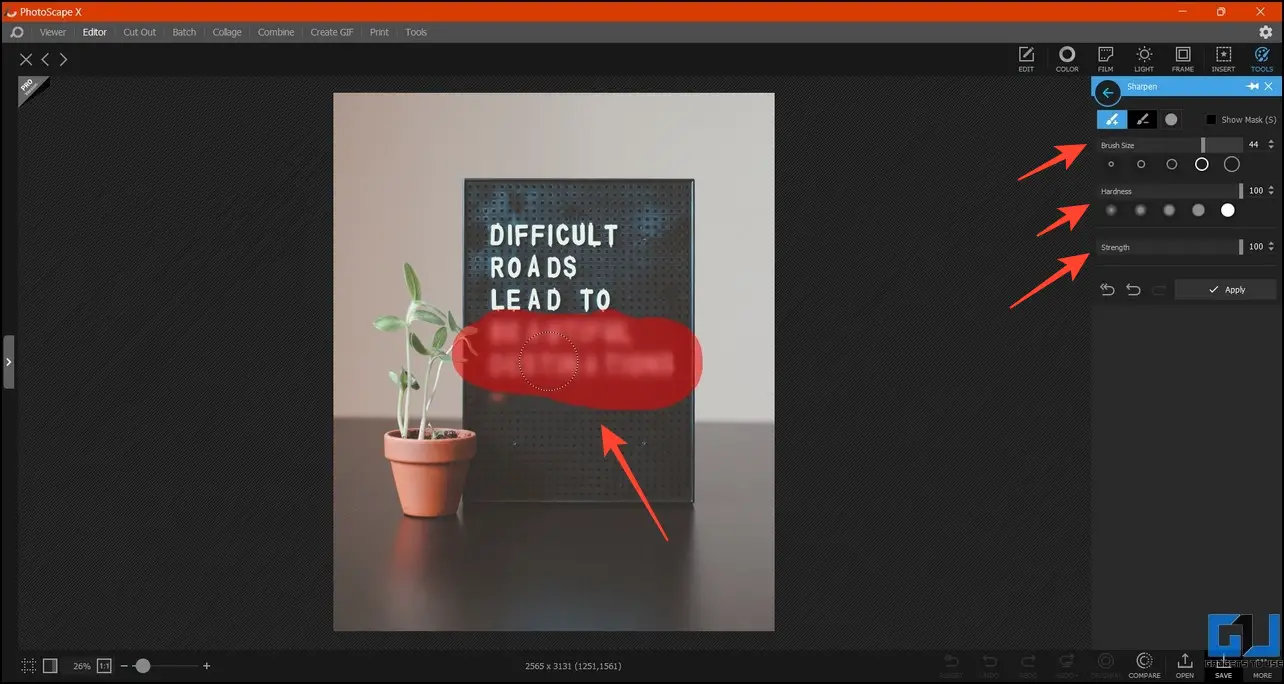Adjust the Strength value stepper
The width and height of the screenshot is (1284, 684).
pyautogui.click(x=1271, y=247)
